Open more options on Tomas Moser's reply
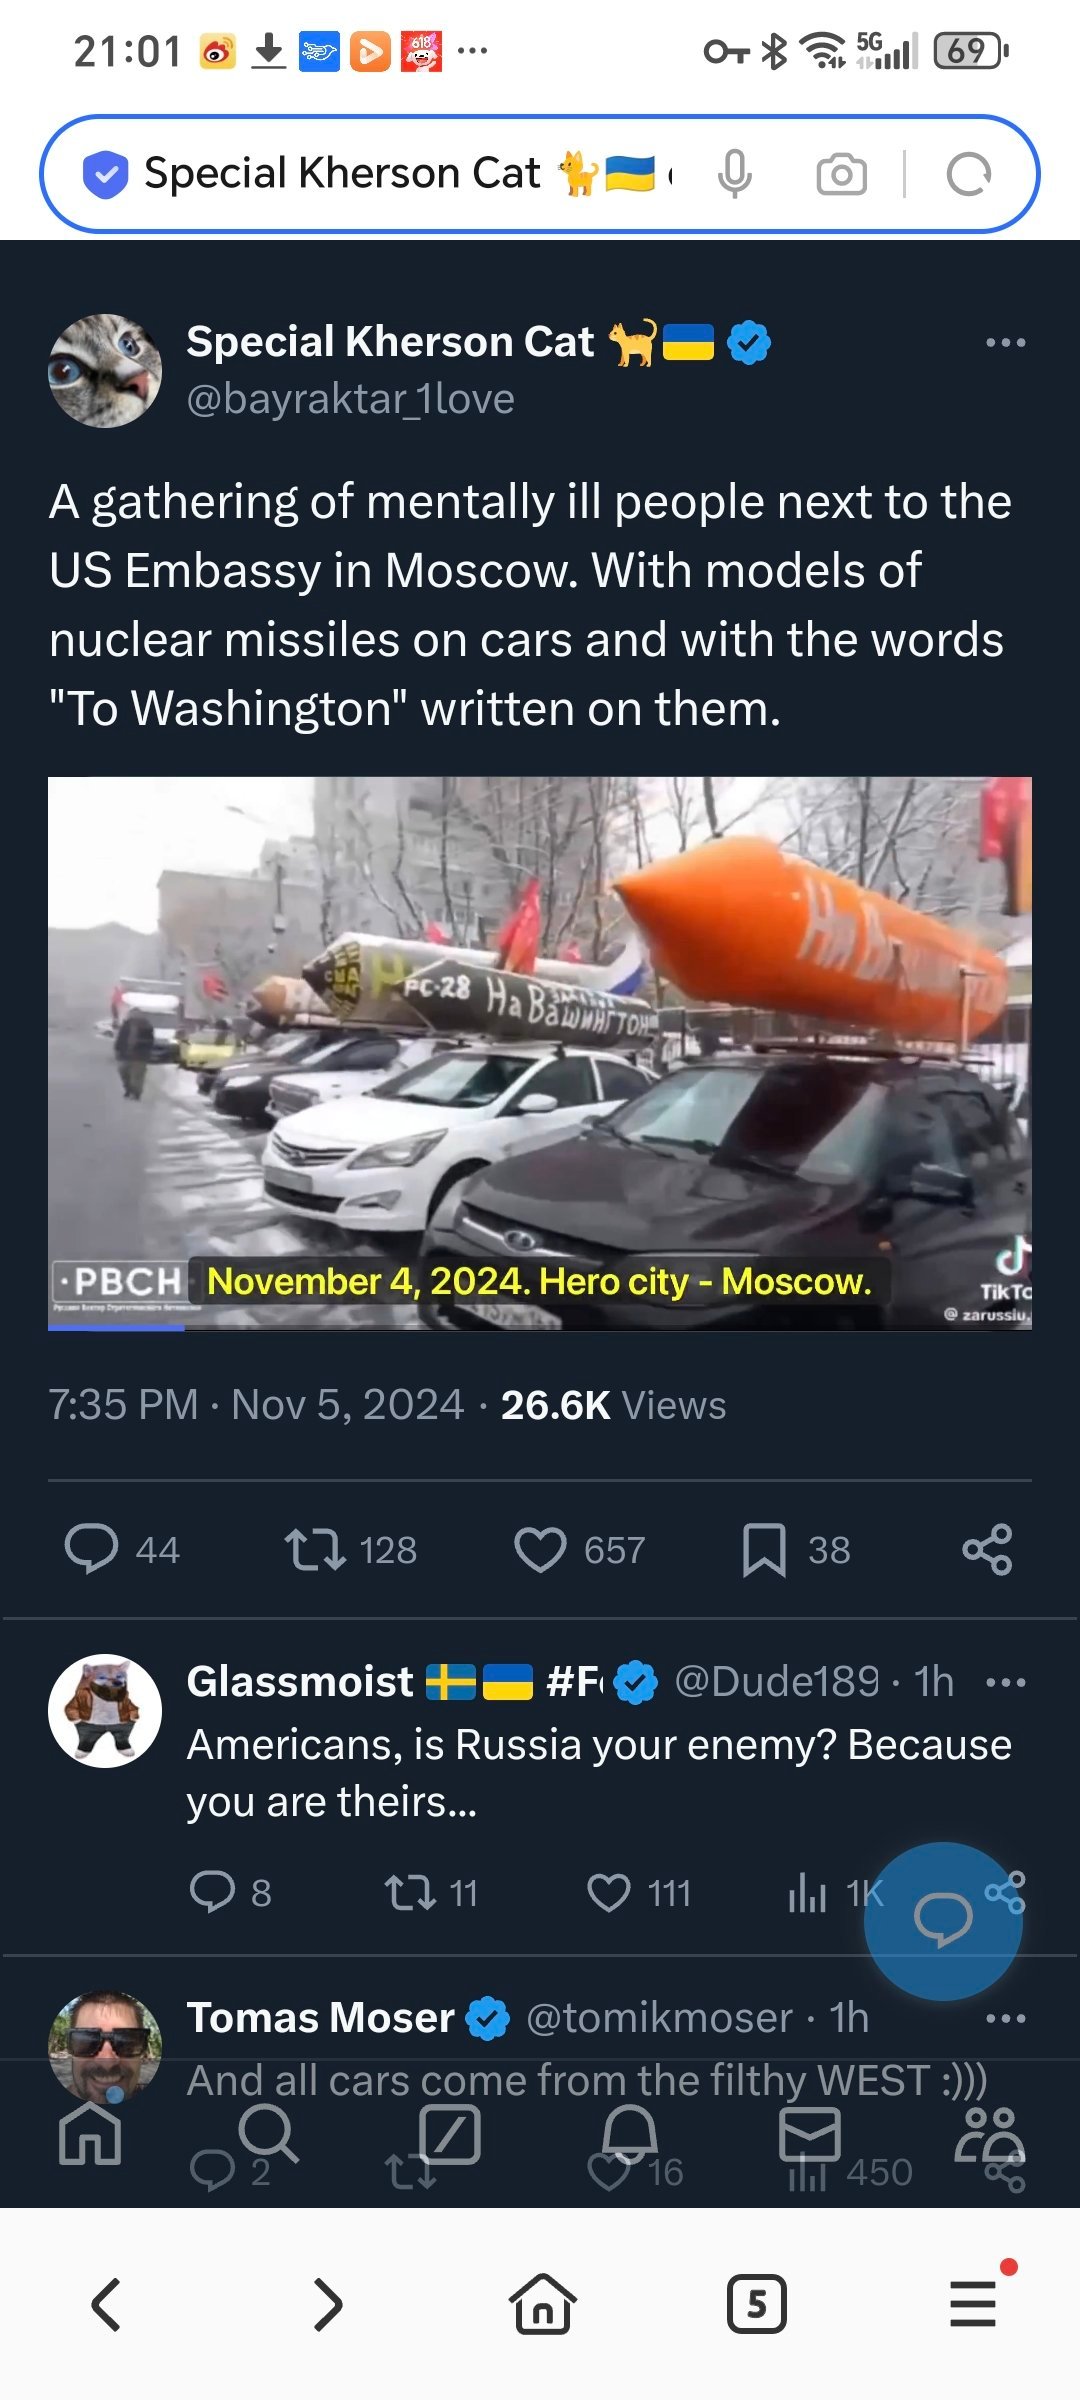This screenshot has height=2400, width=1080. coord(1005,2018)
